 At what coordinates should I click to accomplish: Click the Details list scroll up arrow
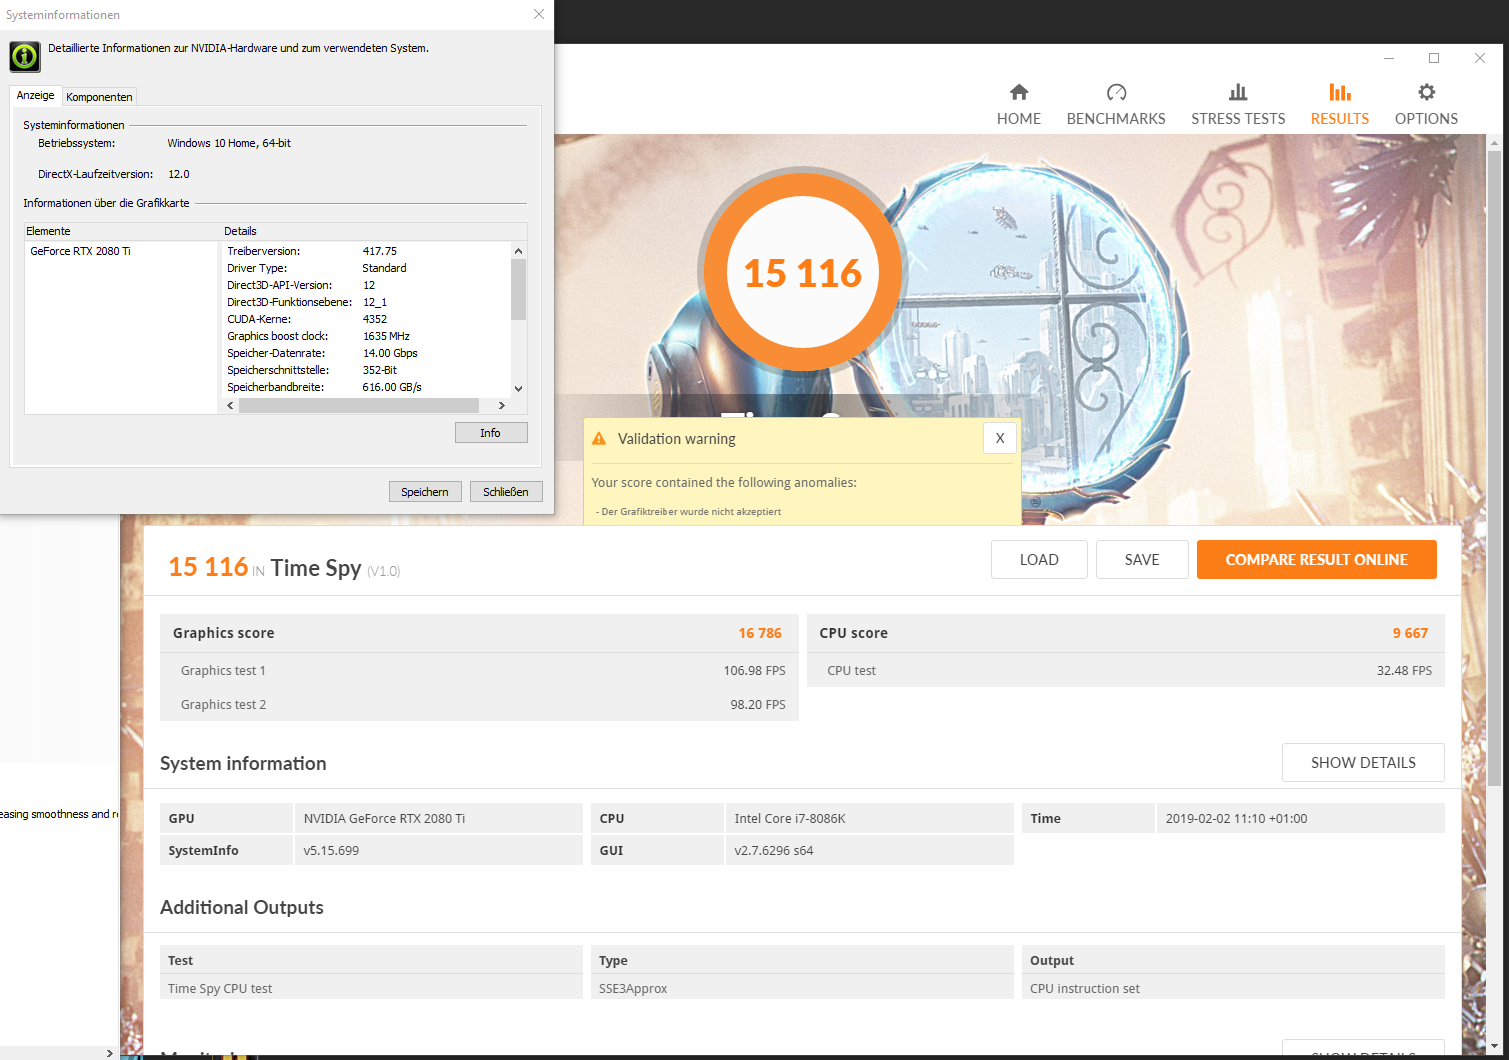pos(518,251)
